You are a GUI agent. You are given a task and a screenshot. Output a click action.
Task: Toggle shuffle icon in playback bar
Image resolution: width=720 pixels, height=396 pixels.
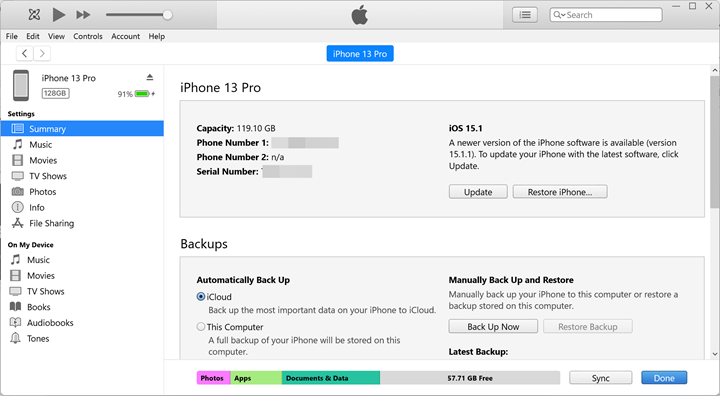(x=34, y=15)
